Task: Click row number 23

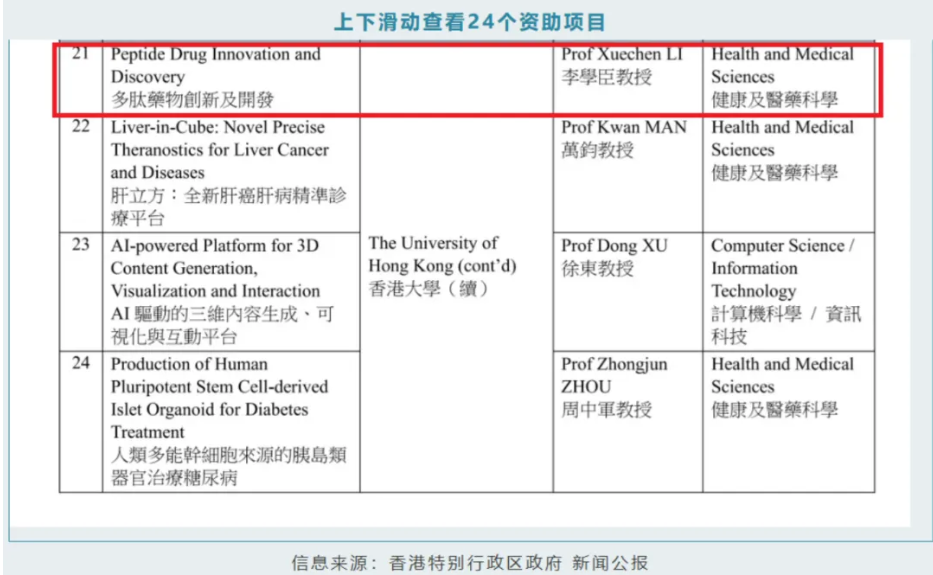Action: point(81,245)
